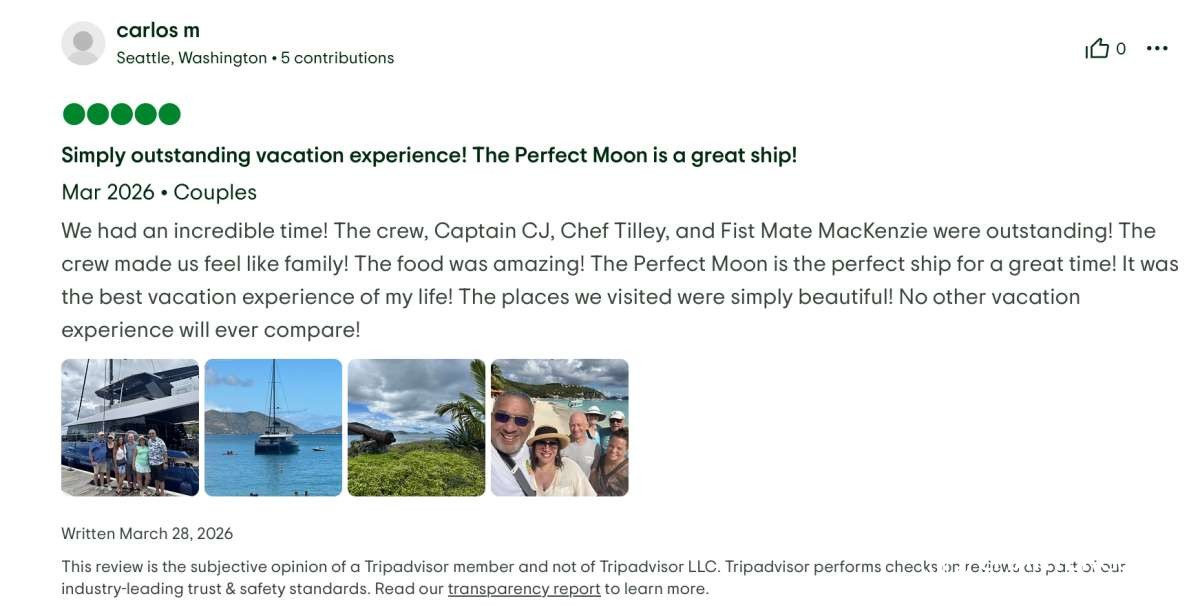Open the carlos m profile name
The image size is (1200, 614).
pos(158,31)
